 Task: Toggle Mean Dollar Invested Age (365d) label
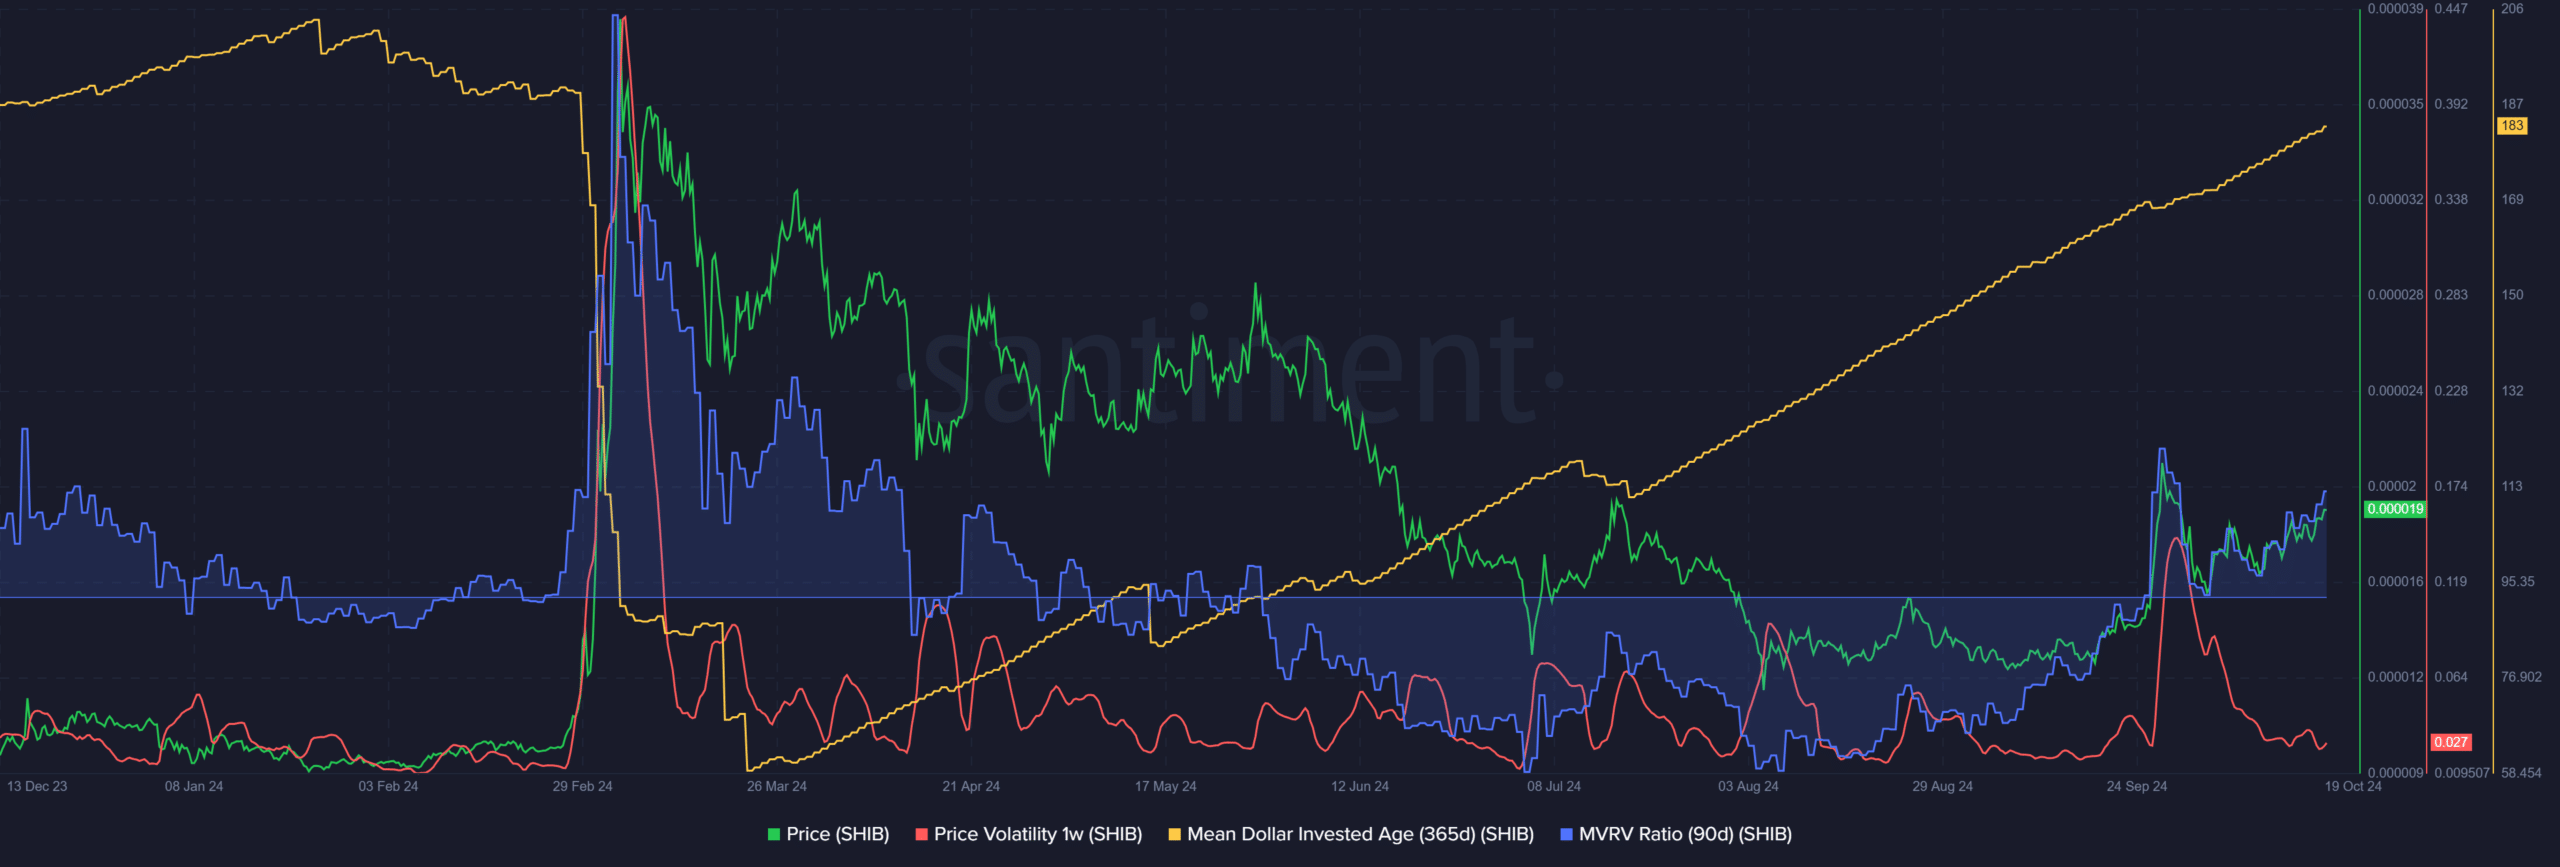click(1360, 834)
